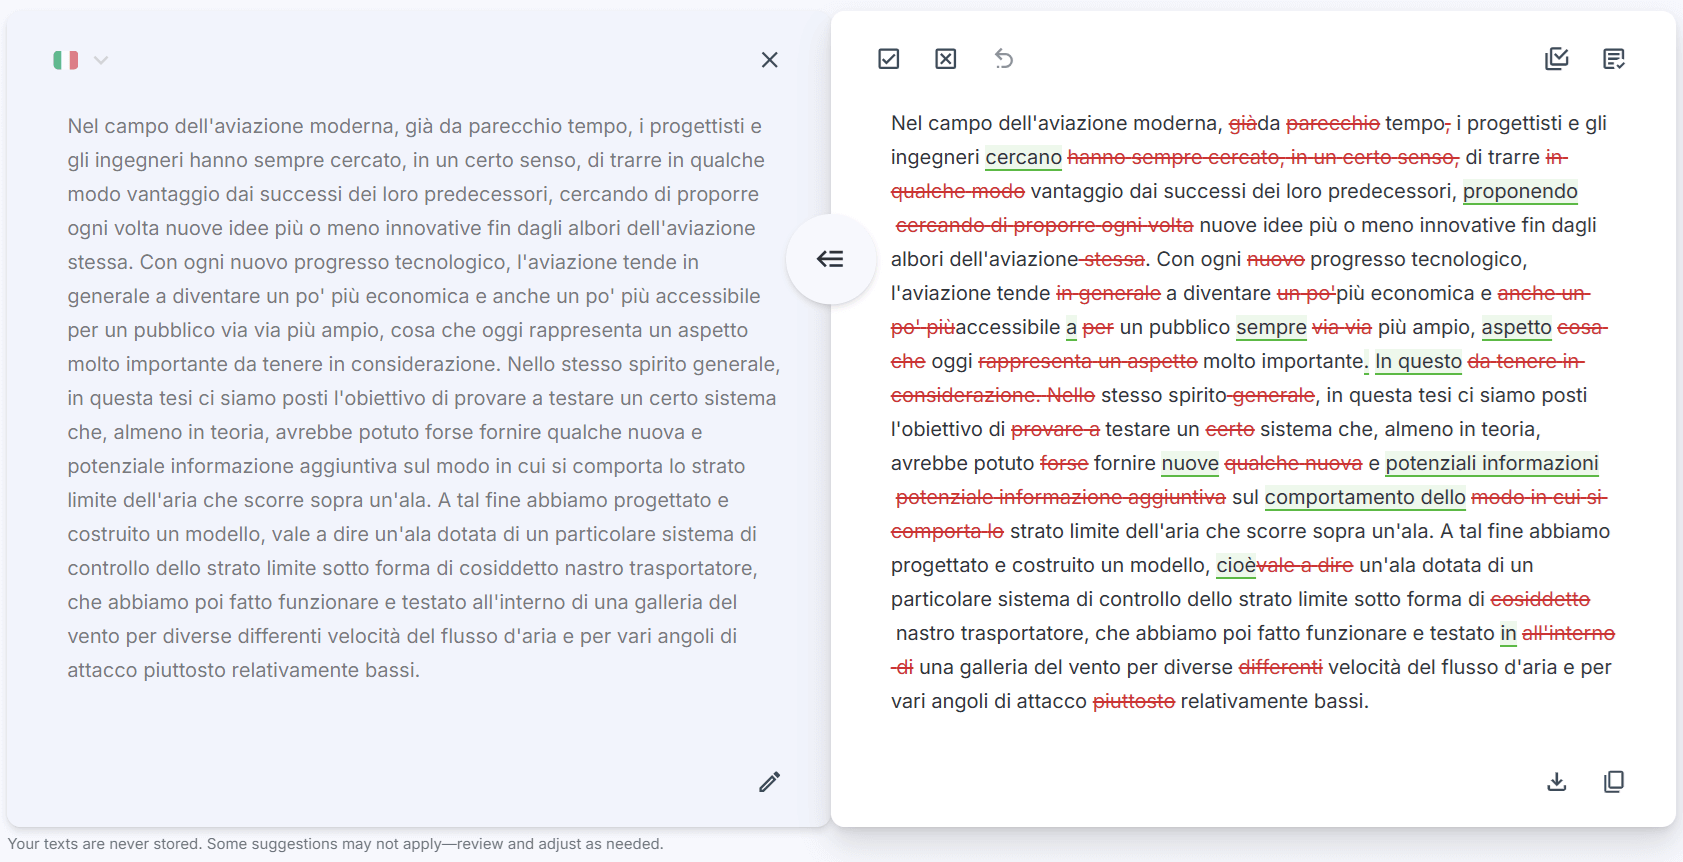Screen dimensions: 1683x862
Task: Click inserted phrase "comportamento dello"
Action: (1365, 497)
